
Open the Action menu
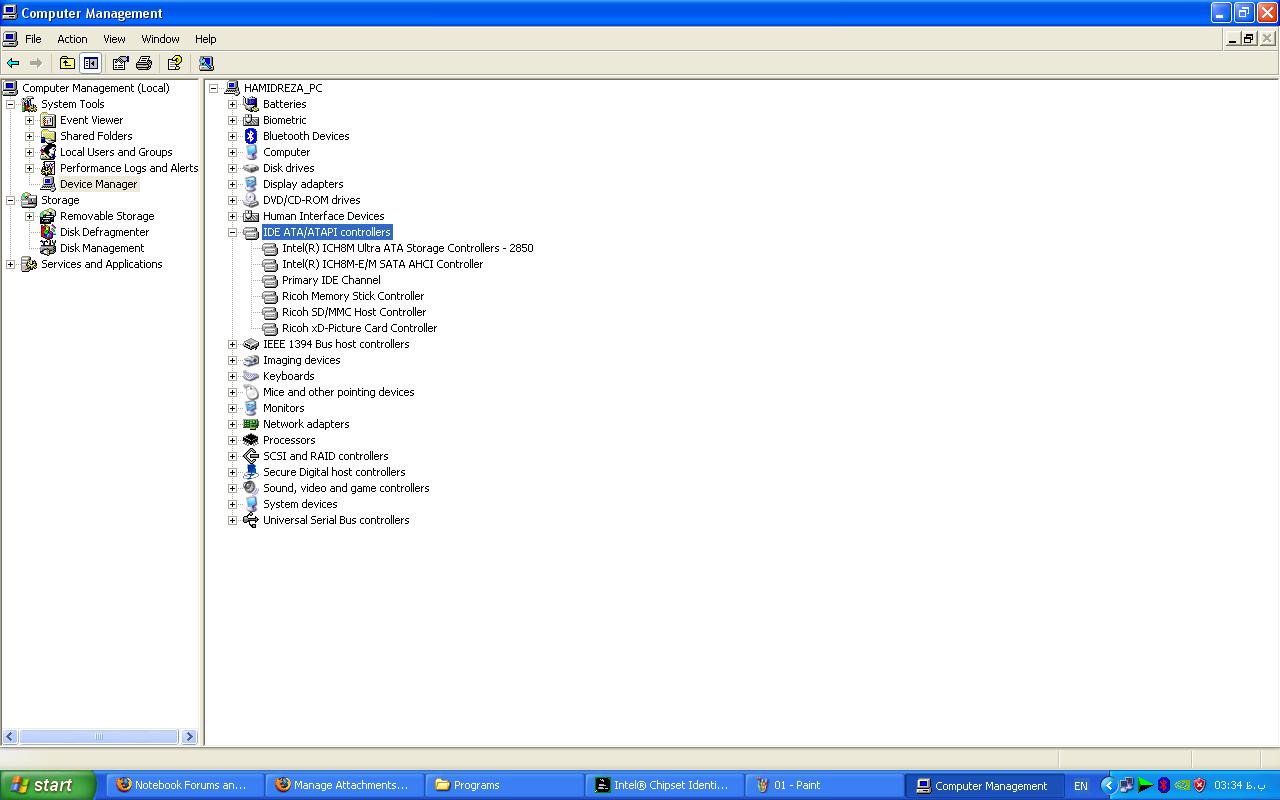coord(72,39)
